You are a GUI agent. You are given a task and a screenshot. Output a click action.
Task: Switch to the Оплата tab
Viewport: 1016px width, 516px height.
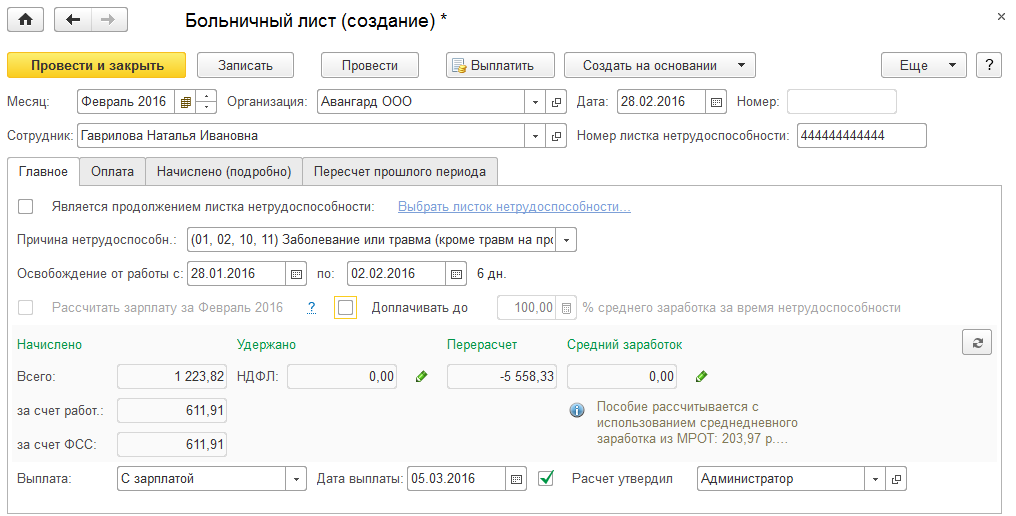tap(112, 172)
